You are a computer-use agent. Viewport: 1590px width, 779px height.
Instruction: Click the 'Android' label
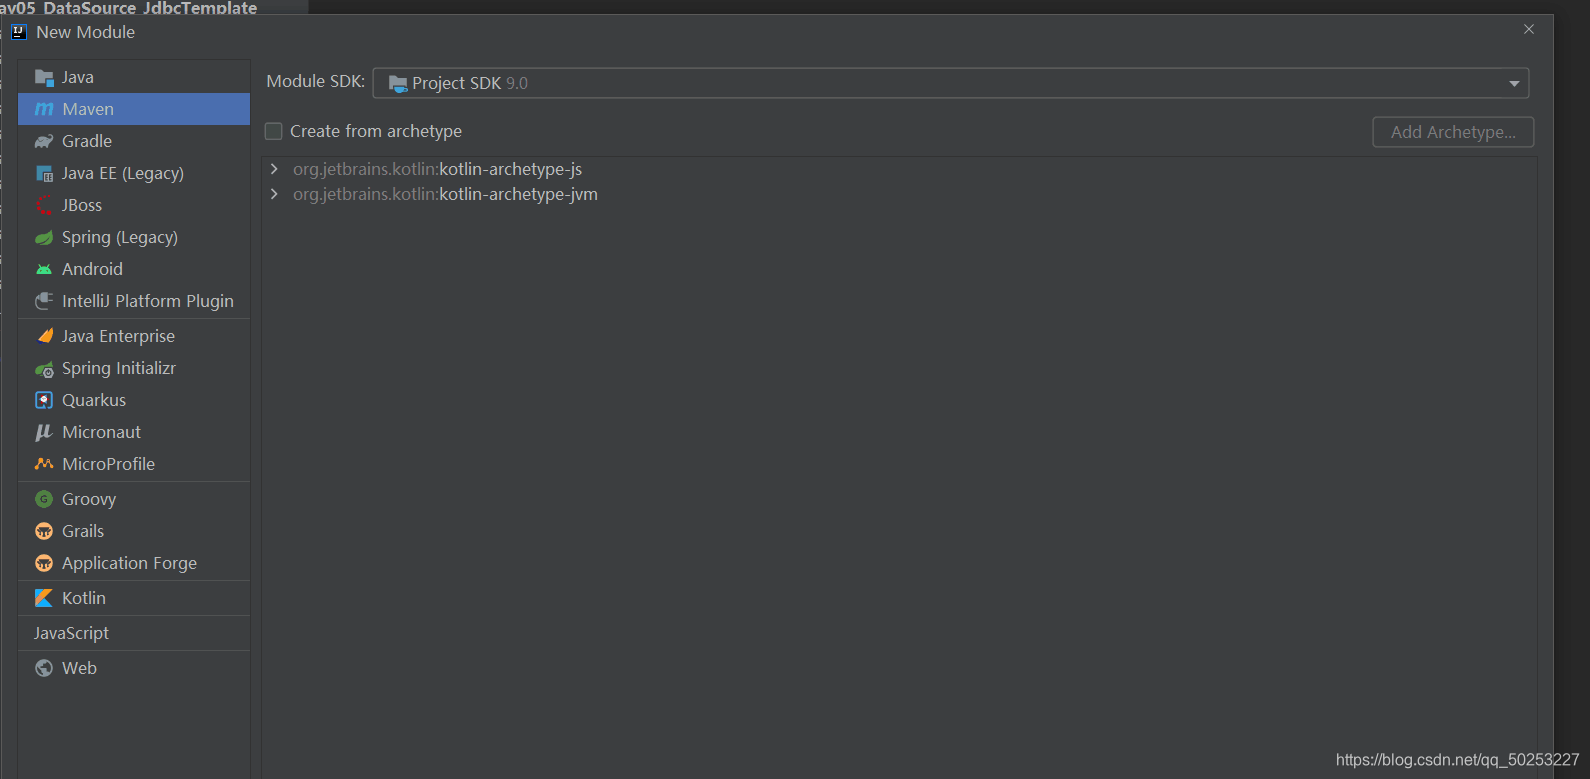(92, 269)
